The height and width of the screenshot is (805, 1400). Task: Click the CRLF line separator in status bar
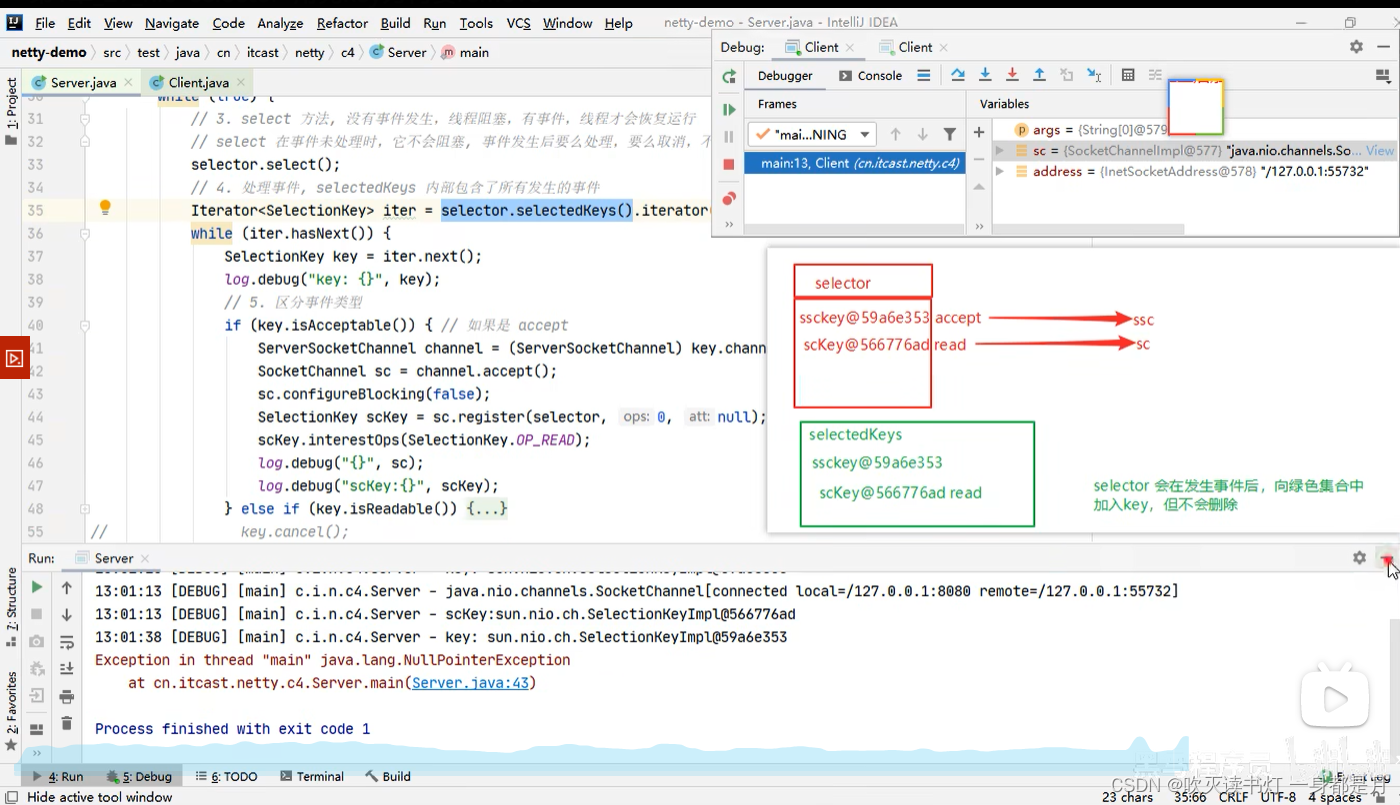click(x=1233, y=797)
